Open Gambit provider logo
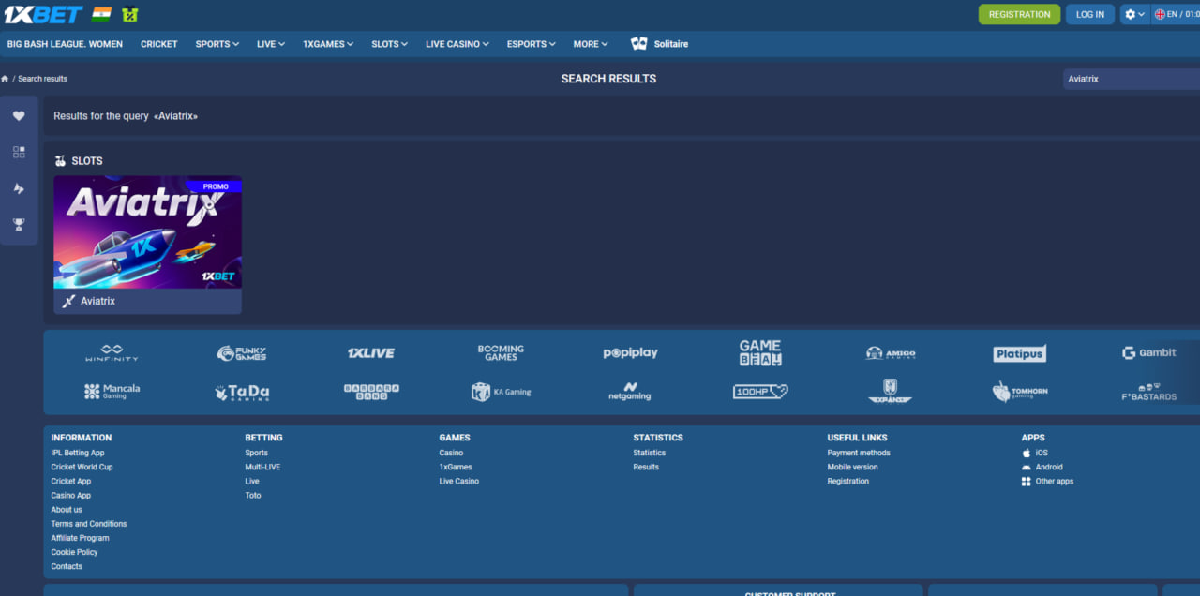The height and width of the screenshot is (596, 1200). click(x=1149, y=353)
